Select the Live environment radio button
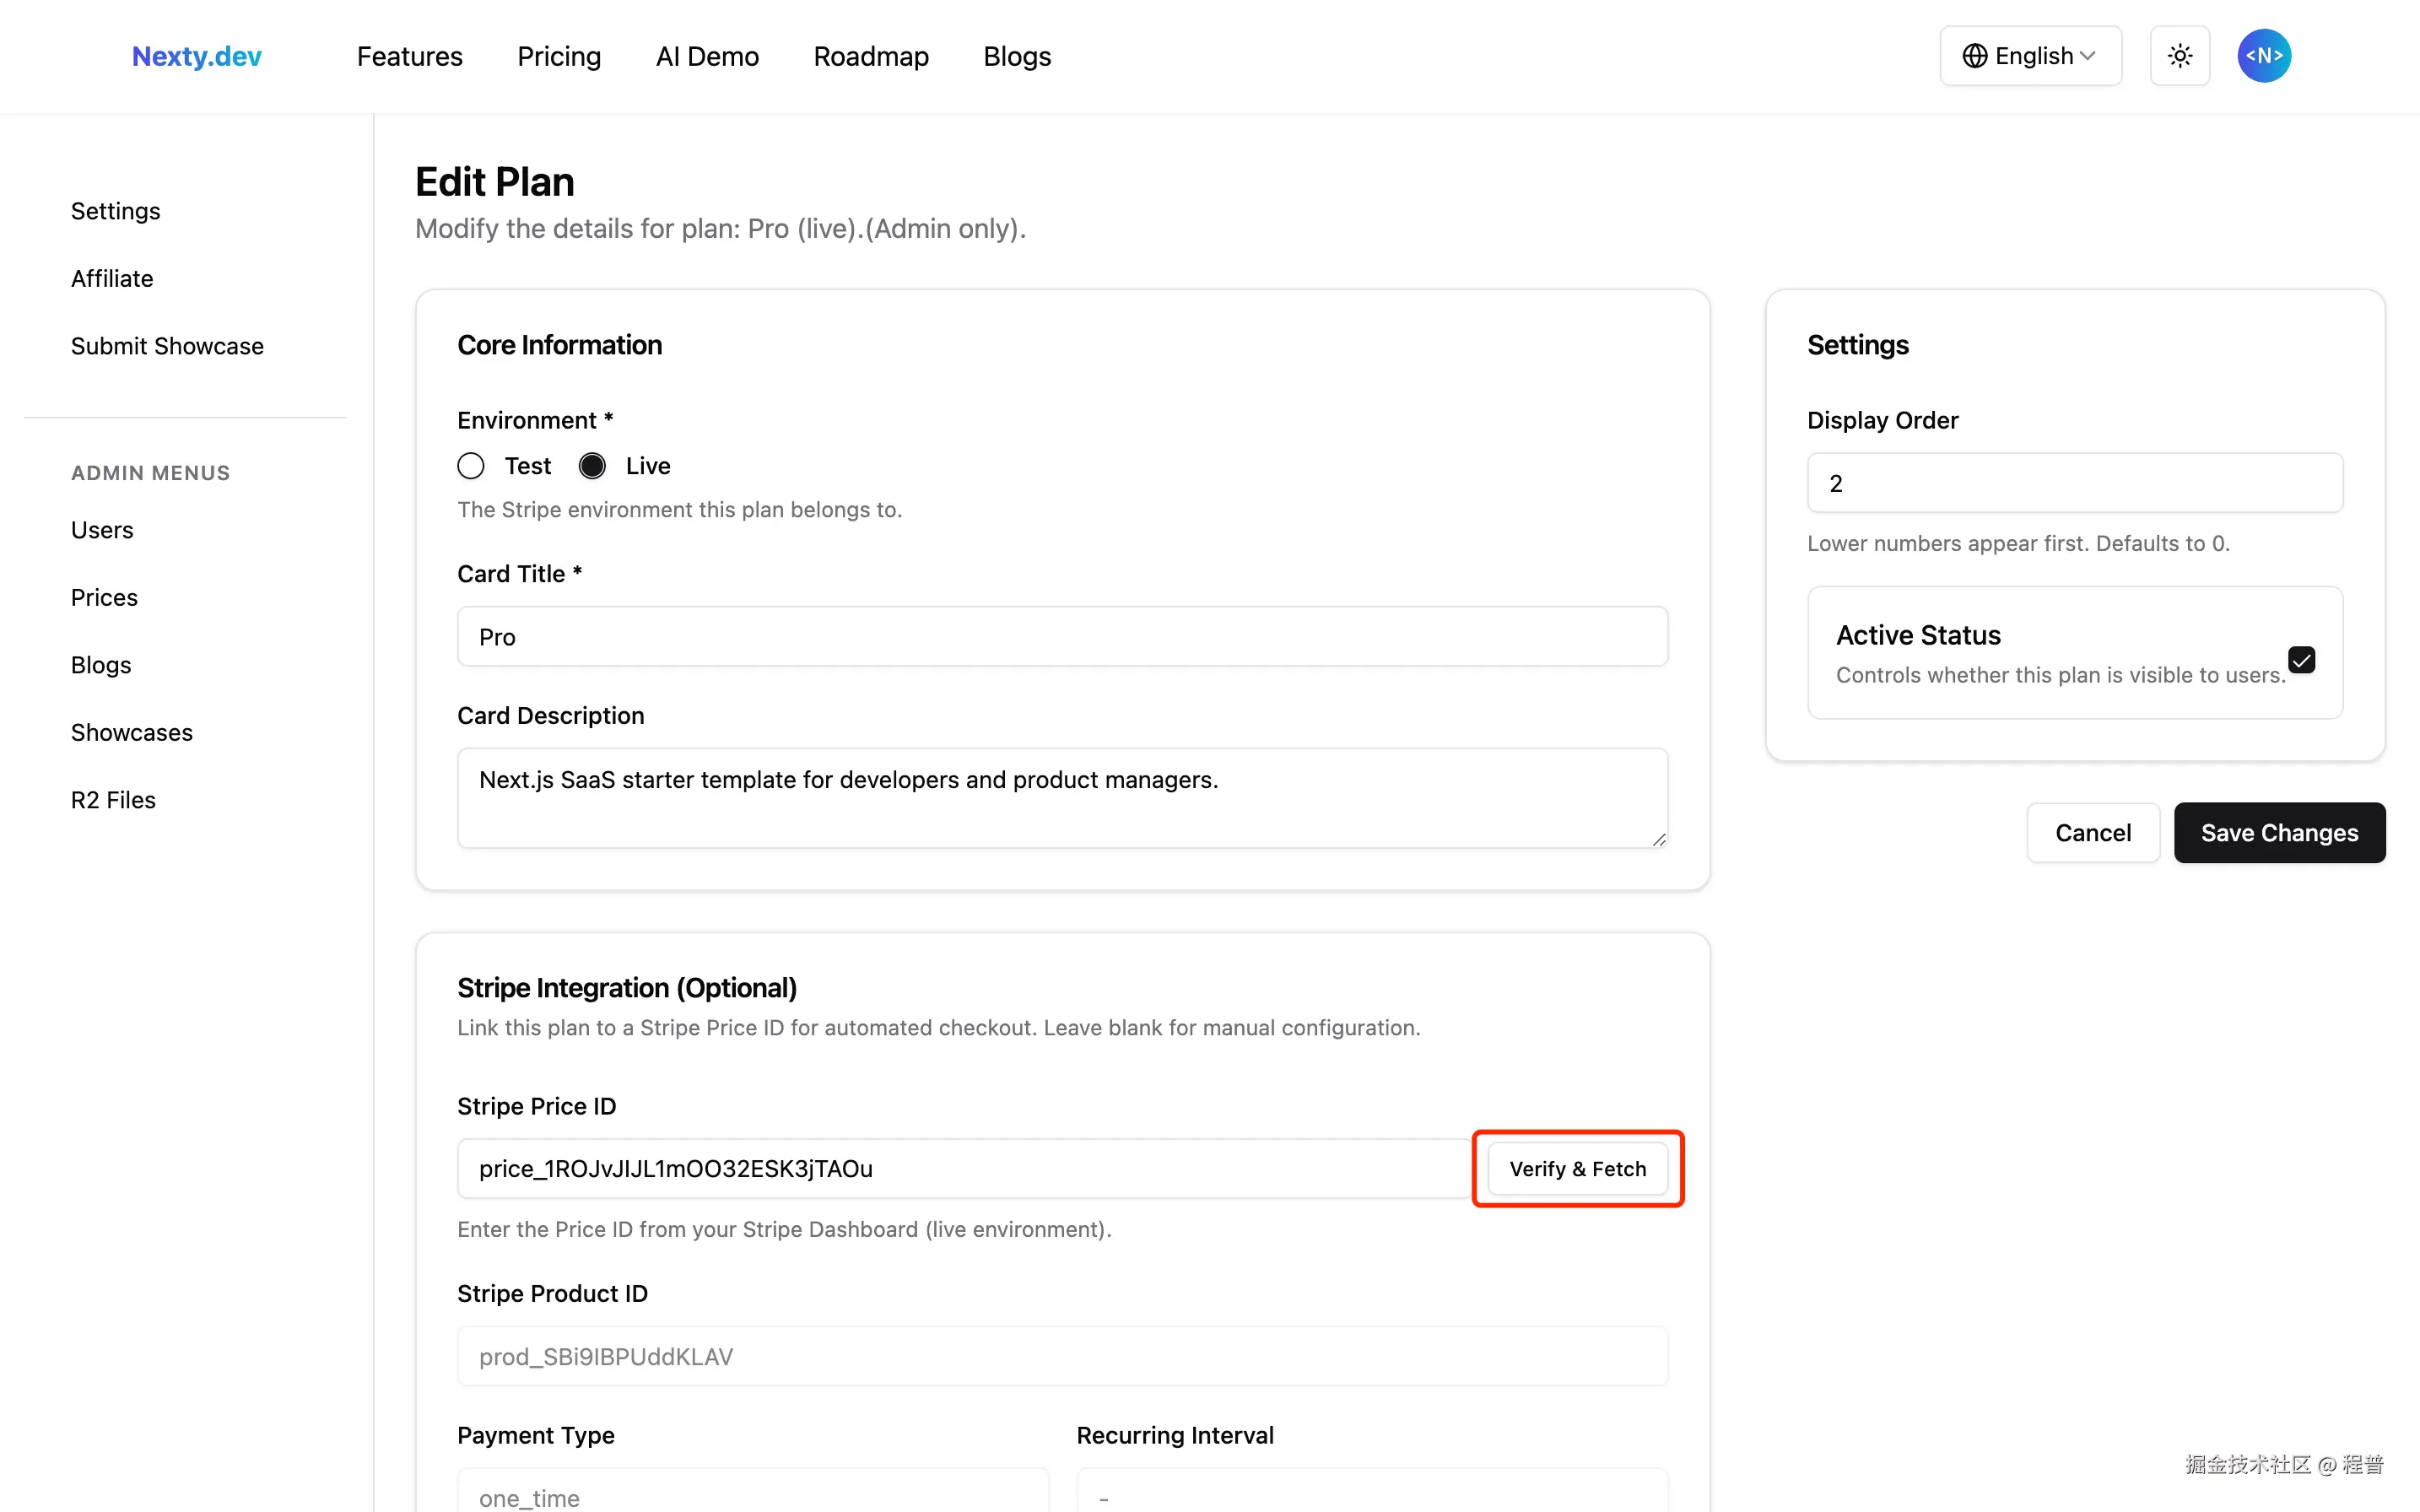This screenshot has height=1512, width=2420. tap(591, 465)
